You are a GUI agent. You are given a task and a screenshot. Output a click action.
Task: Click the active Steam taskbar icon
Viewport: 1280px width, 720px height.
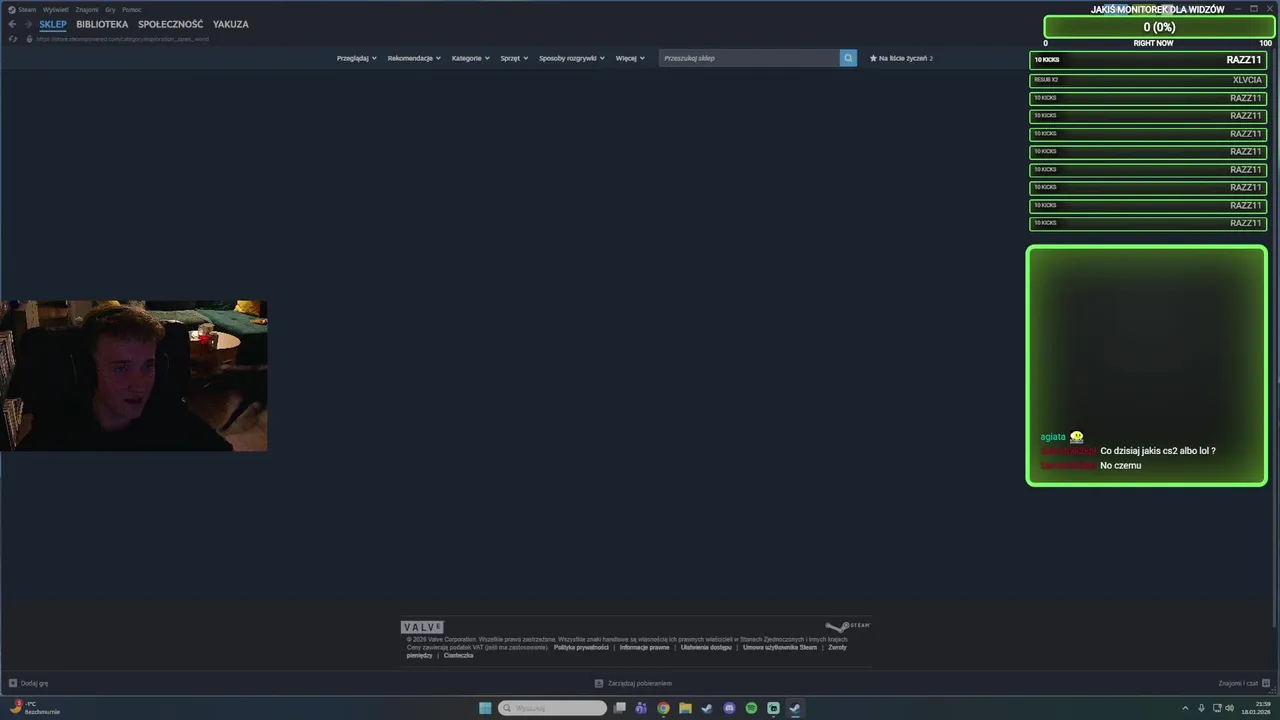click(795, 708)
